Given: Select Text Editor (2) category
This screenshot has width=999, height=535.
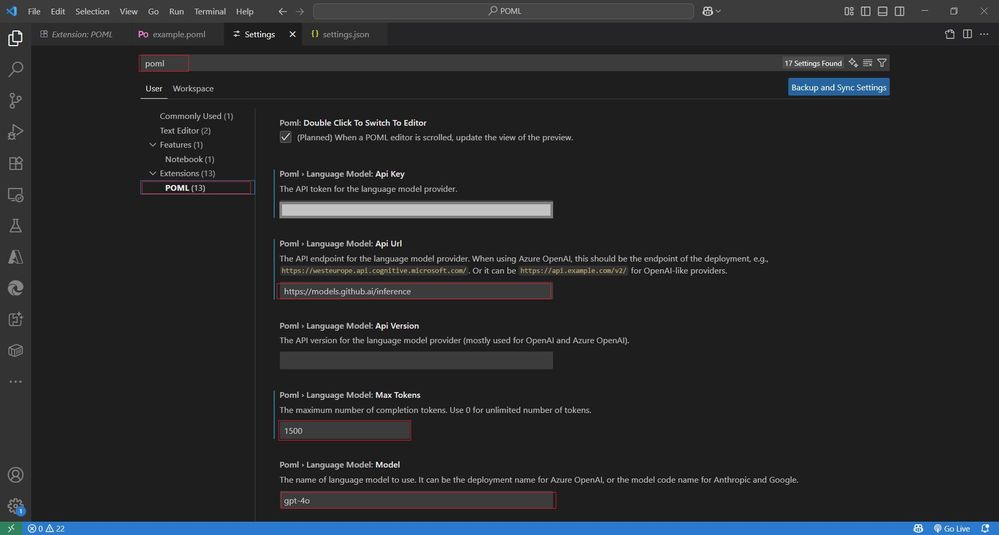Looking at the screenshot, I should click(185, 131).
